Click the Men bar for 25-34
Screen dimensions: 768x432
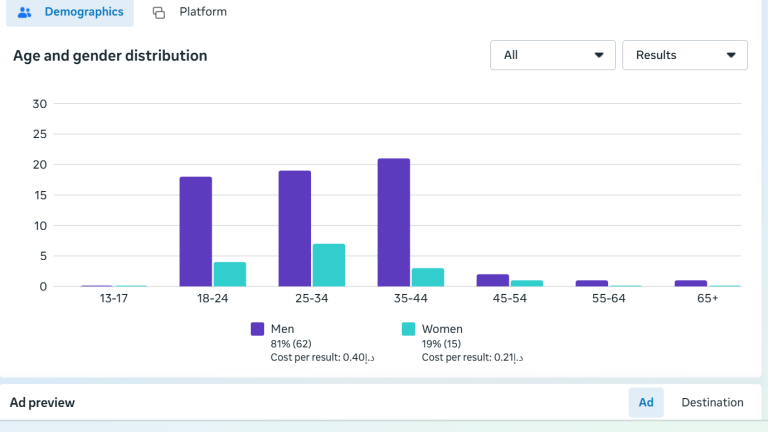tap(295, 228)
